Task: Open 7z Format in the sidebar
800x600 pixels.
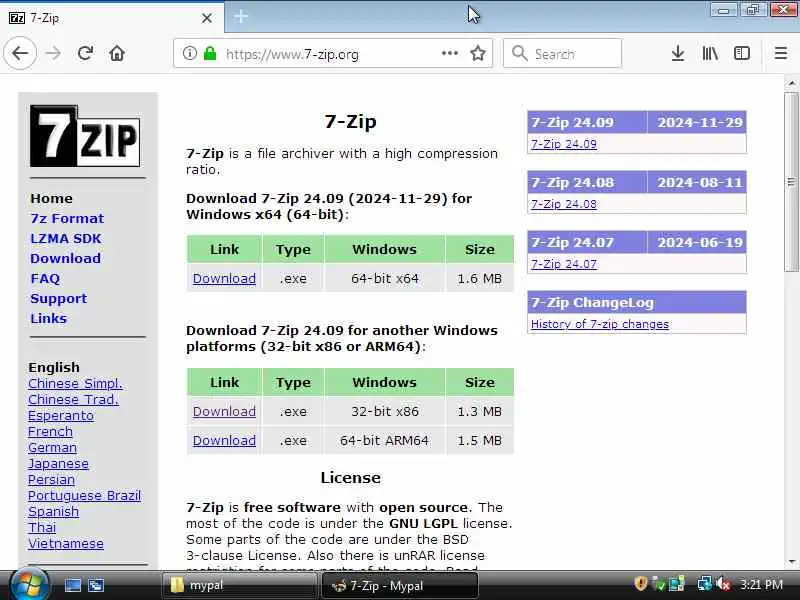Action: tap(67, 218)
